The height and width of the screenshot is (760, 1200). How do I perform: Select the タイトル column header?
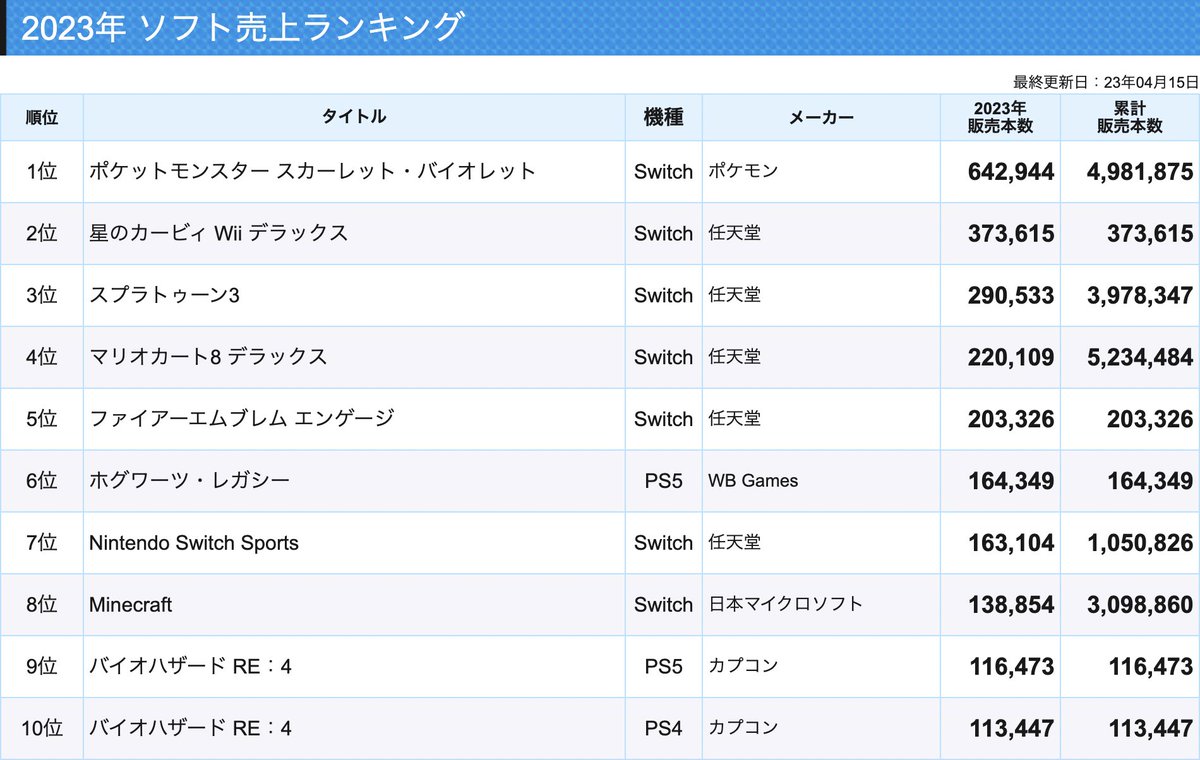[x=355, y=117]
